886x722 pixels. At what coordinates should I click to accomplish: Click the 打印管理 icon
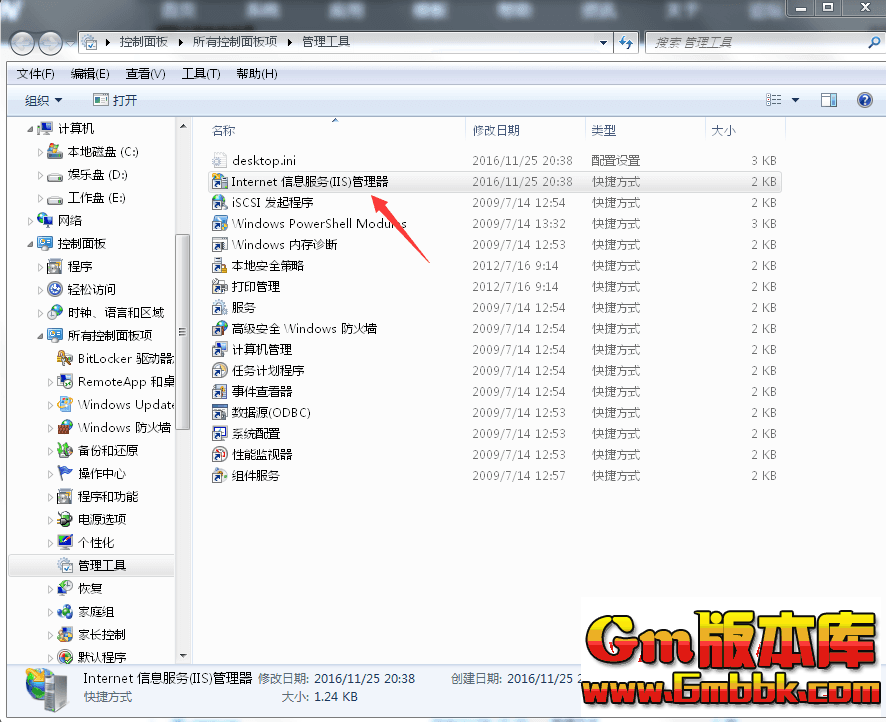219,287
